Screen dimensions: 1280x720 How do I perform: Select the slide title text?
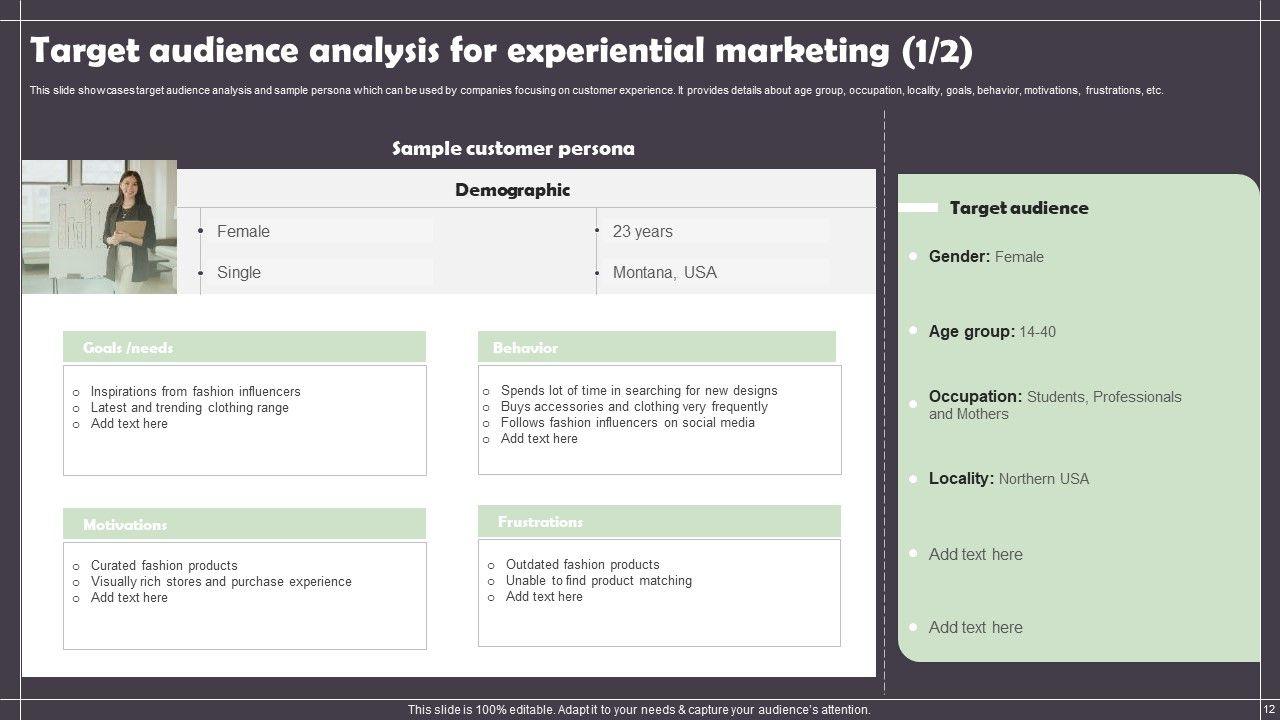(x=501, y=51)
